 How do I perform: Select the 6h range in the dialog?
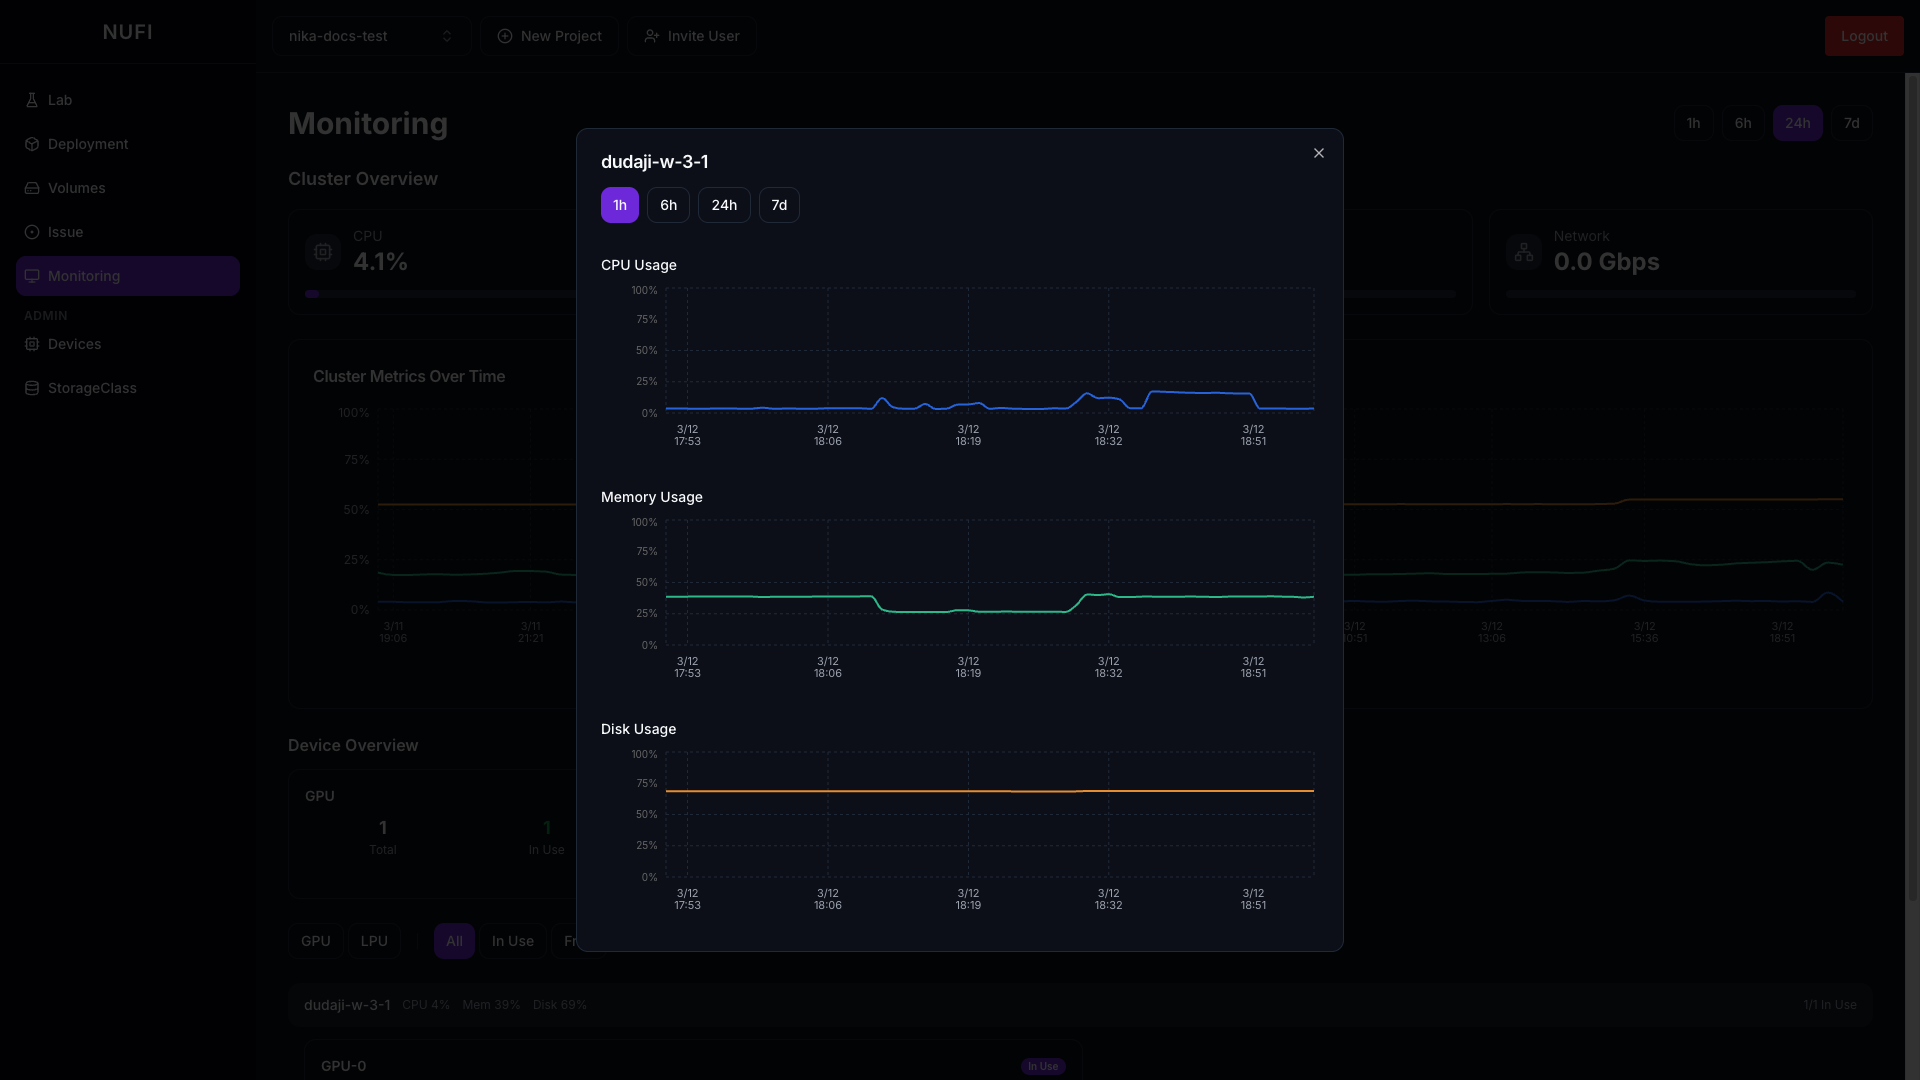click(668, 205)
